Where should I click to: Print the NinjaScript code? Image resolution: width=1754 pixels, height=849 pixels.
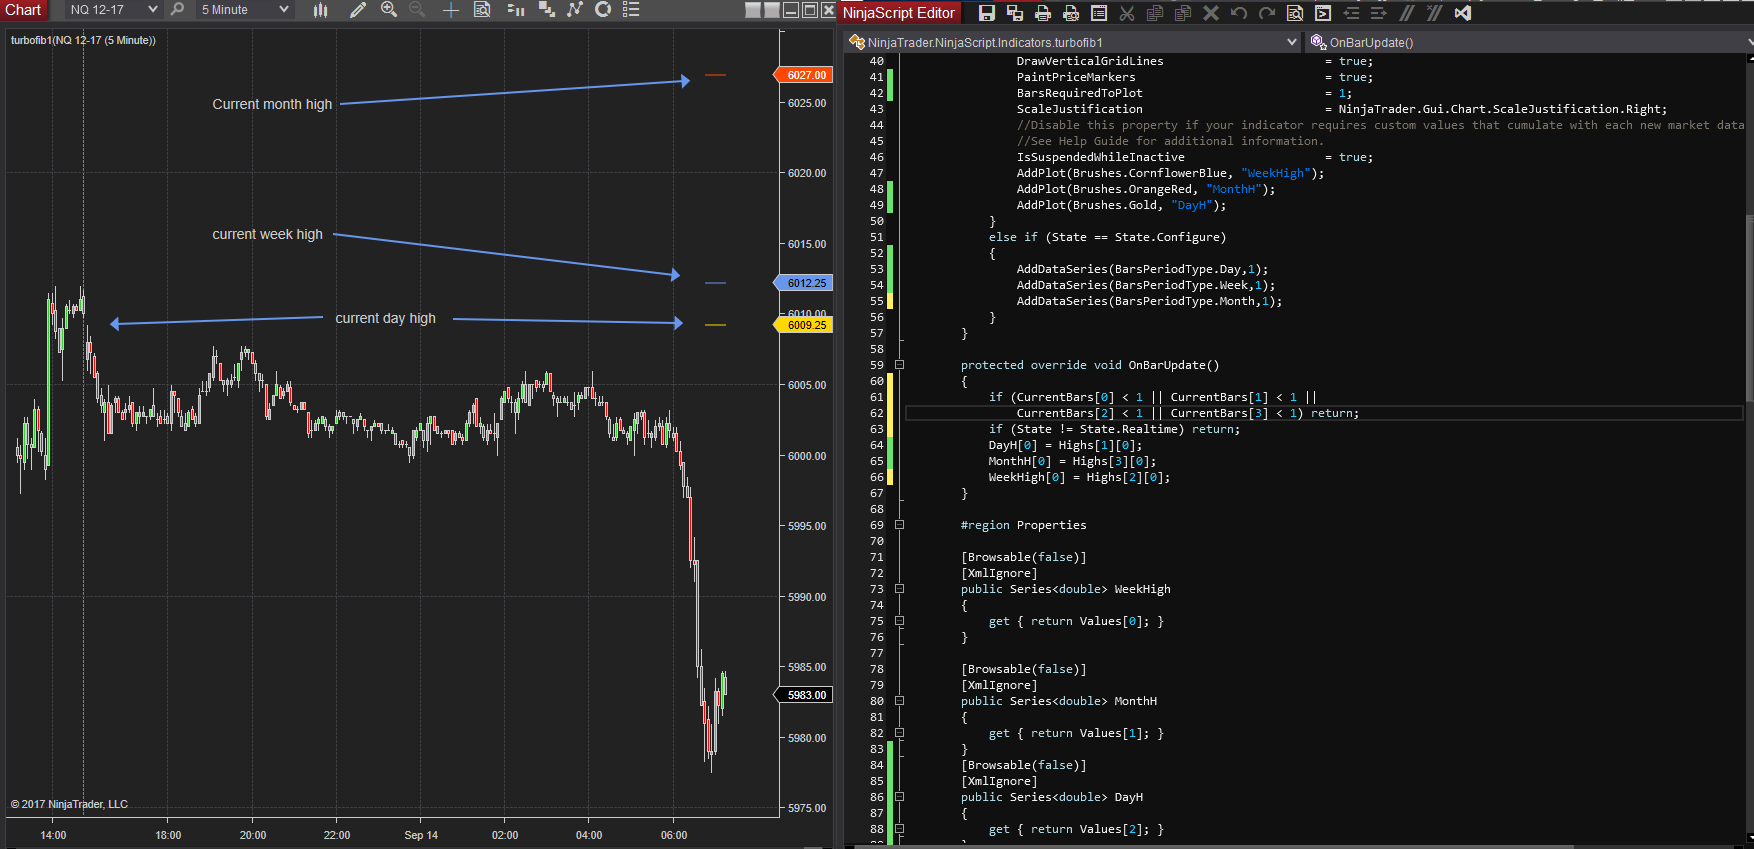pyautogui.click(x=1043, y=13)
